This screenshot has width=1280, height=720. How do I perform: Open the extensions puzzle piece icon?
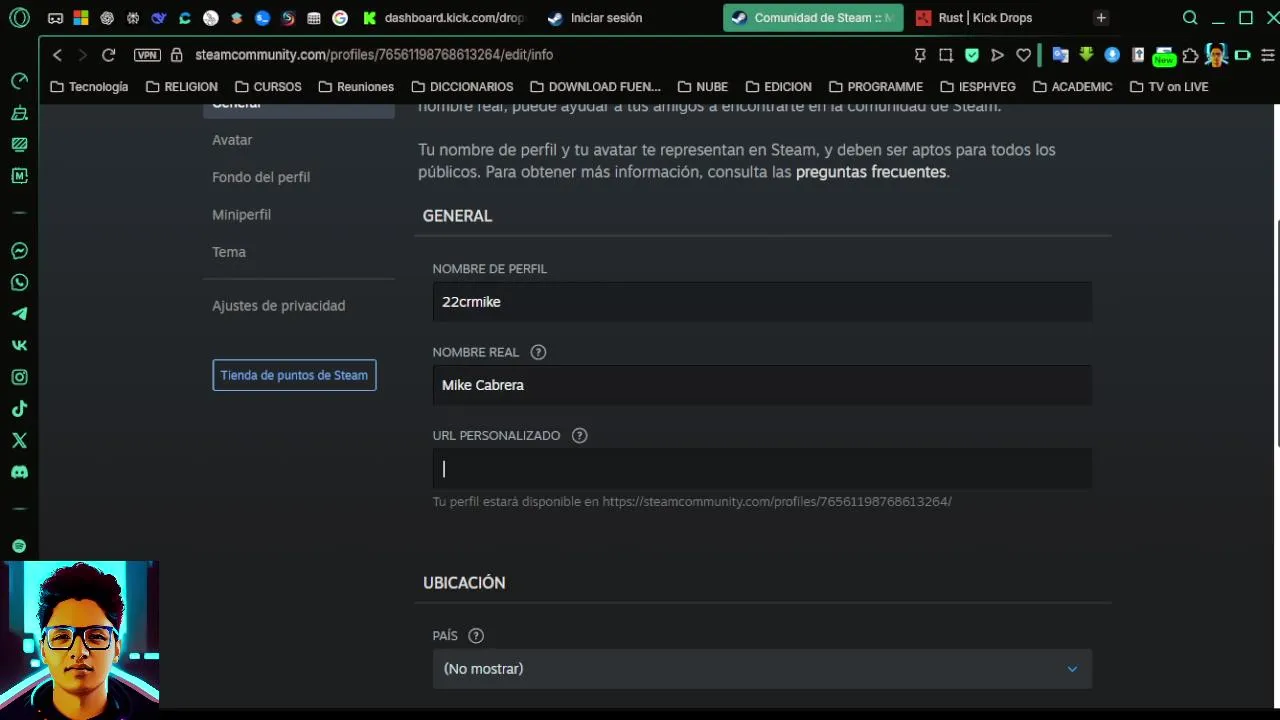[1190, 55]
